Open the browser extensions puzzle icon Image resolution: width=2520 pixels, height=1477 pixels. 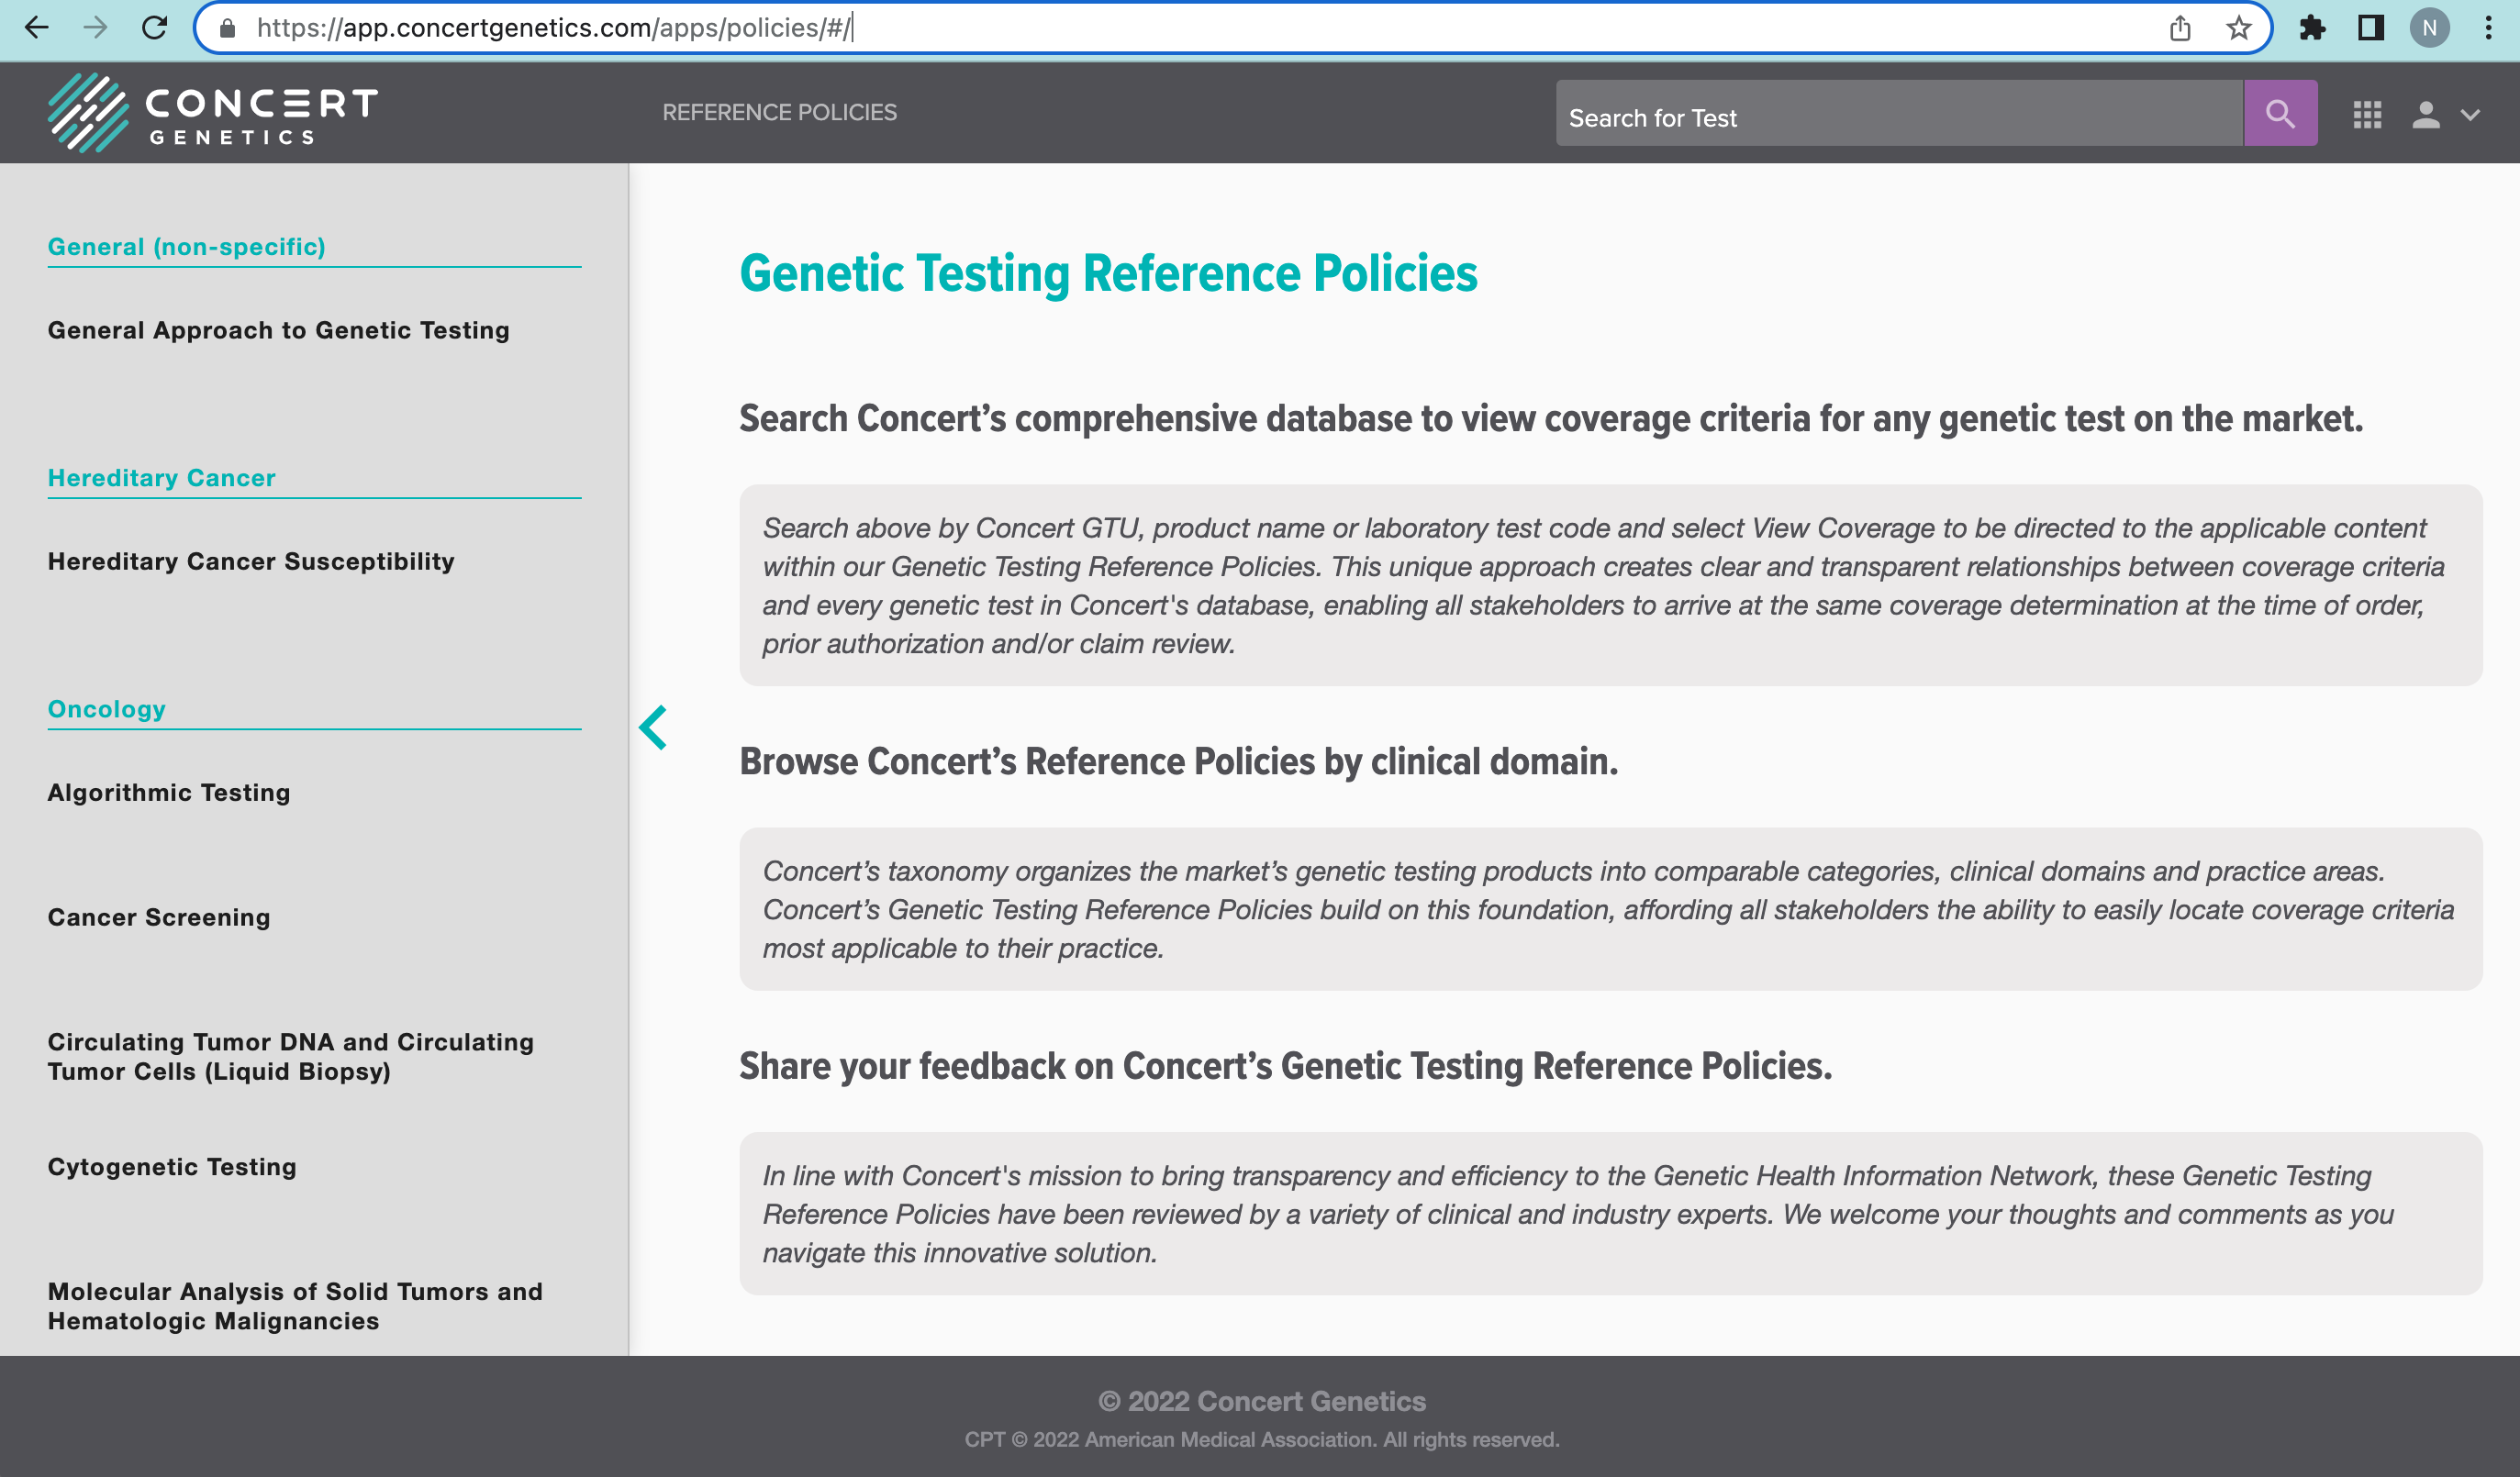click(x=2312, y=28)
